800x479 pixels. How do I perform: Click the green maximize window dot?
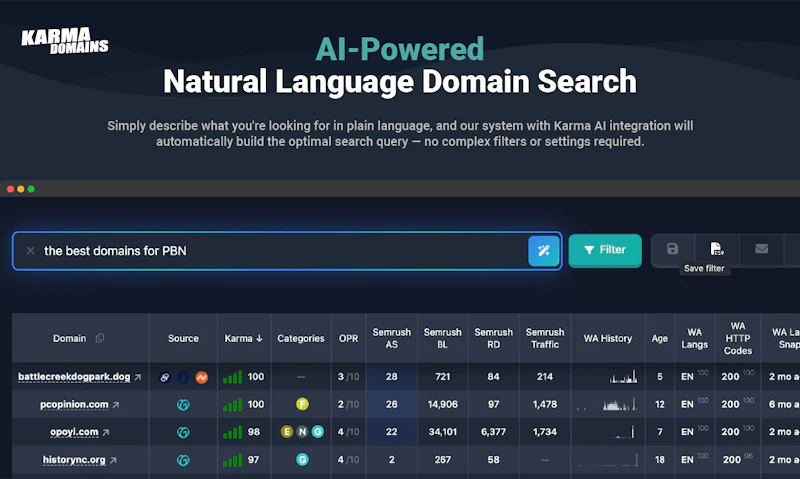tap(31, 189)
